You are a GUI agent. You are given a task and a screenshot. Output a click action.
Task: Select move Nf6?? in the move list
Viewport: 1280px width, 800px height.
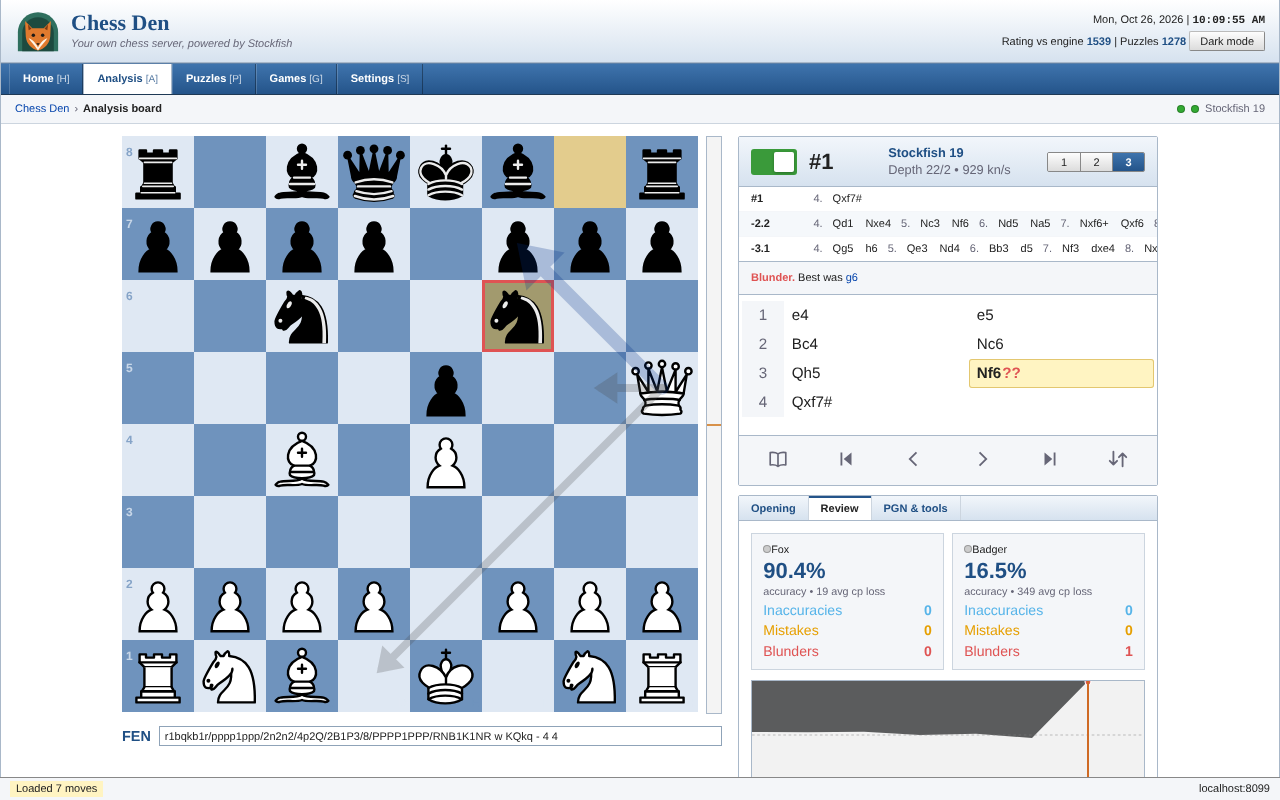pos(1061,373)
